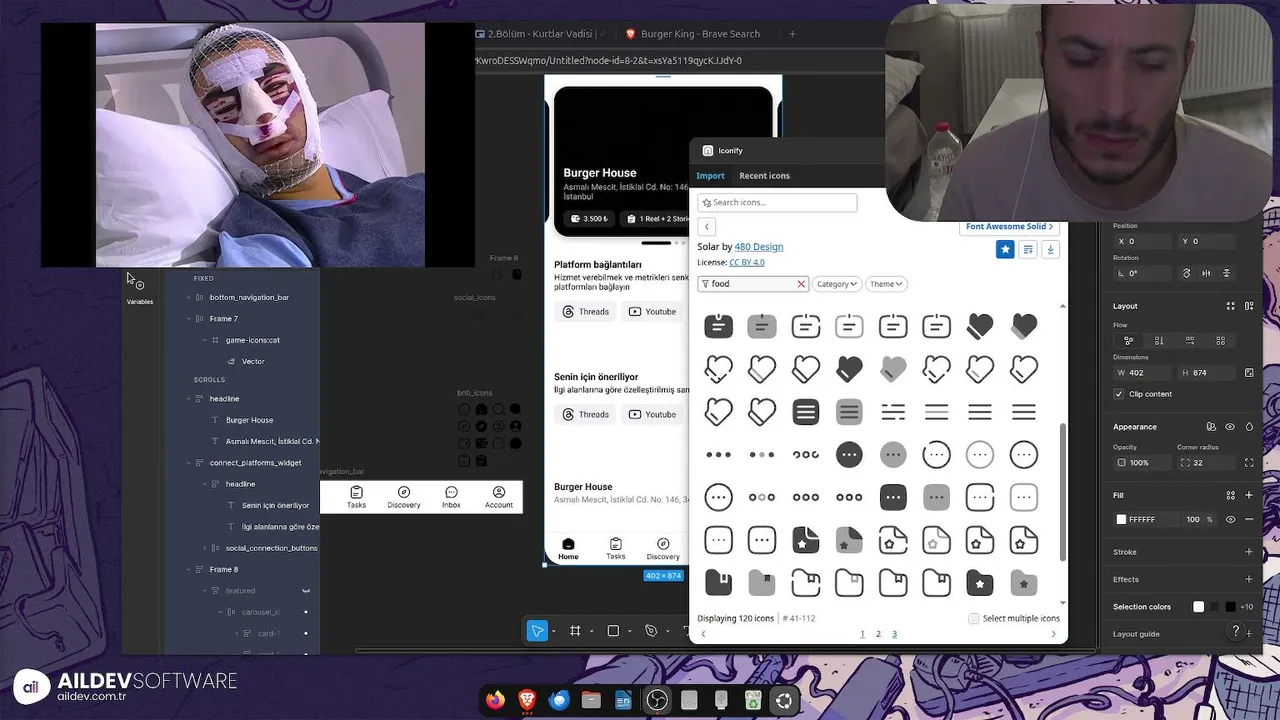Go back in Iconify plugin
Viewport: 1280px width, 720px height.
(x=707, y=227)
